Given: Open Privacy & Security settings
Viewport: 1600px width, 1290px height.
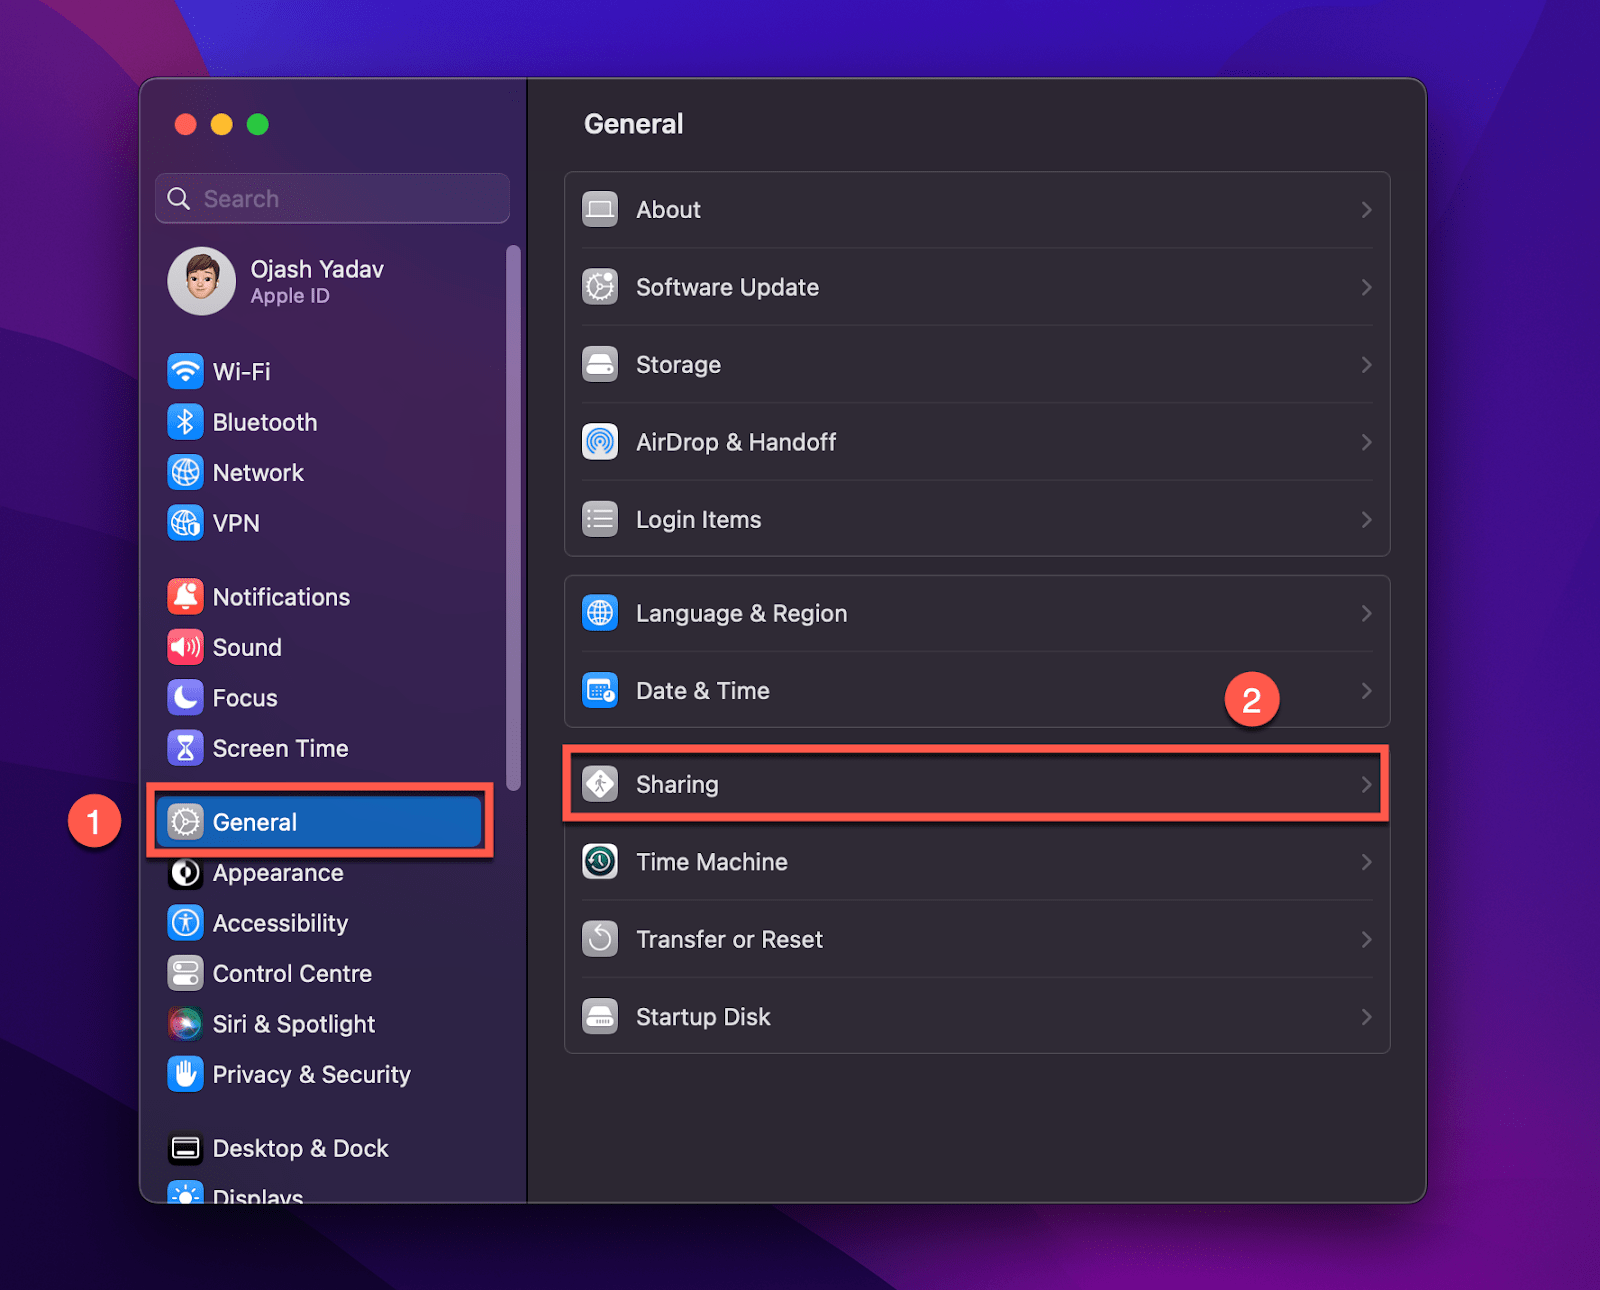Looking at the screenshot, I should pos(311,1074).
